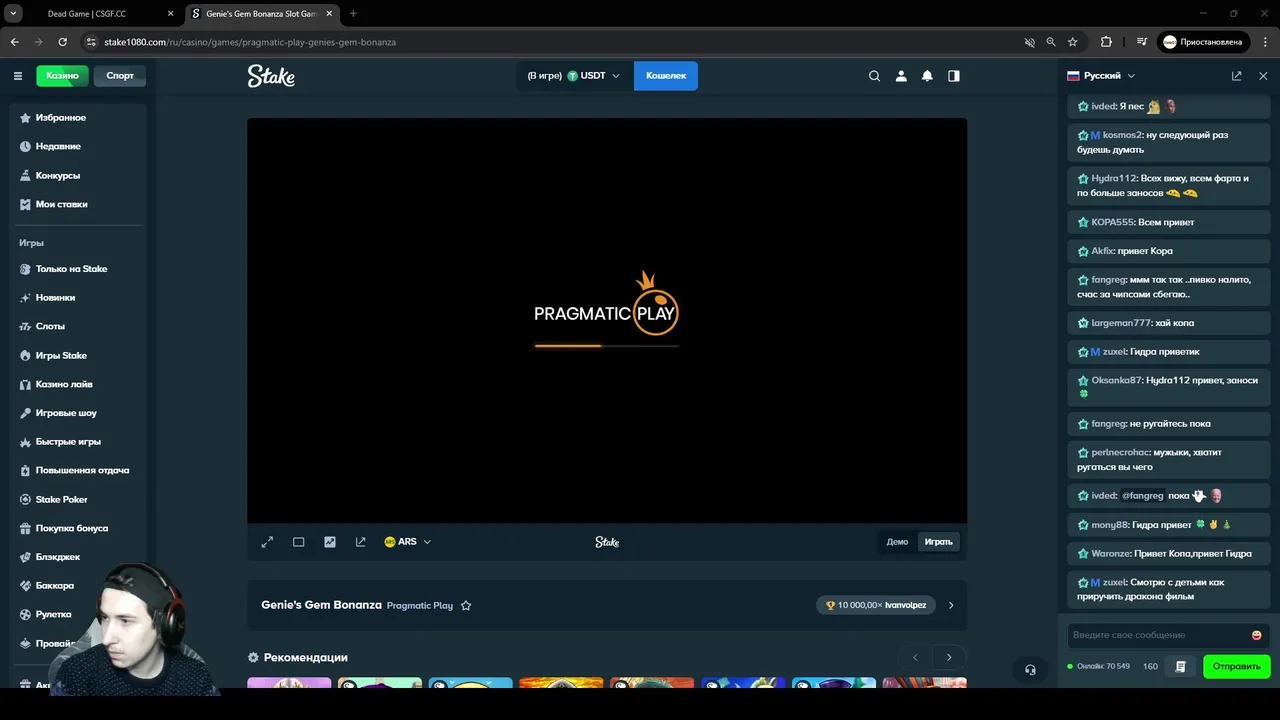Open the search magnifier icon

click(874, 76)
